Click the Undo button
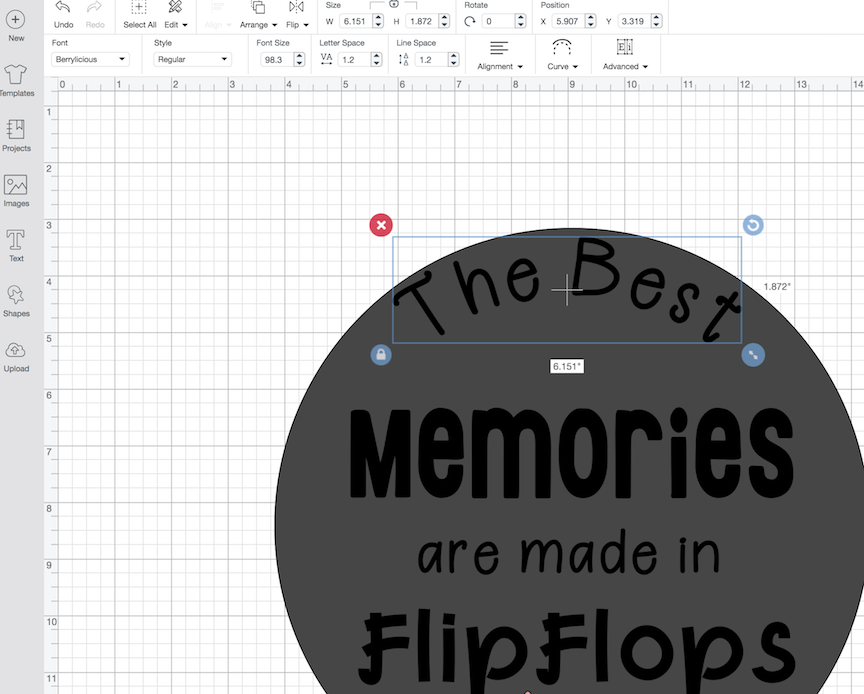The image size is (864, 694). pos(63,15)
